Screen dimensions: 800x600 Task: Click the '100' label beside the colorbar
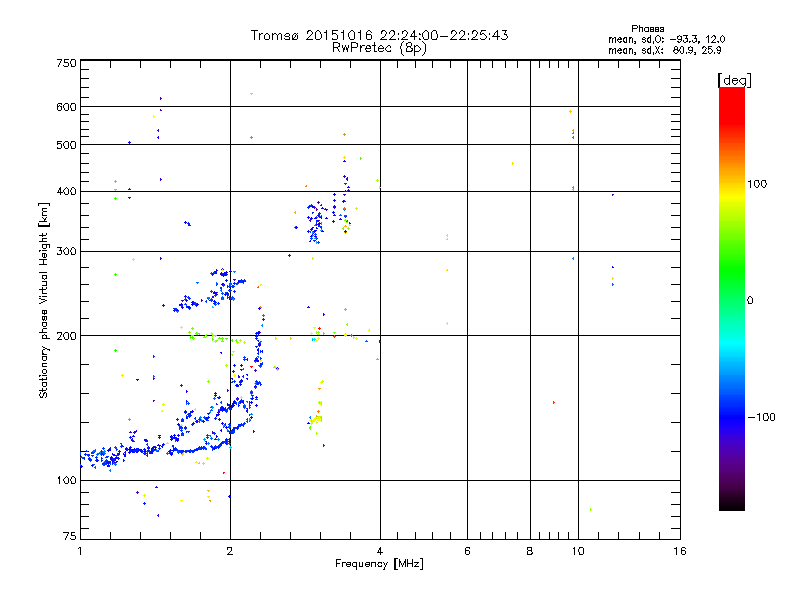pyautogui.click(x=757, y=184)
